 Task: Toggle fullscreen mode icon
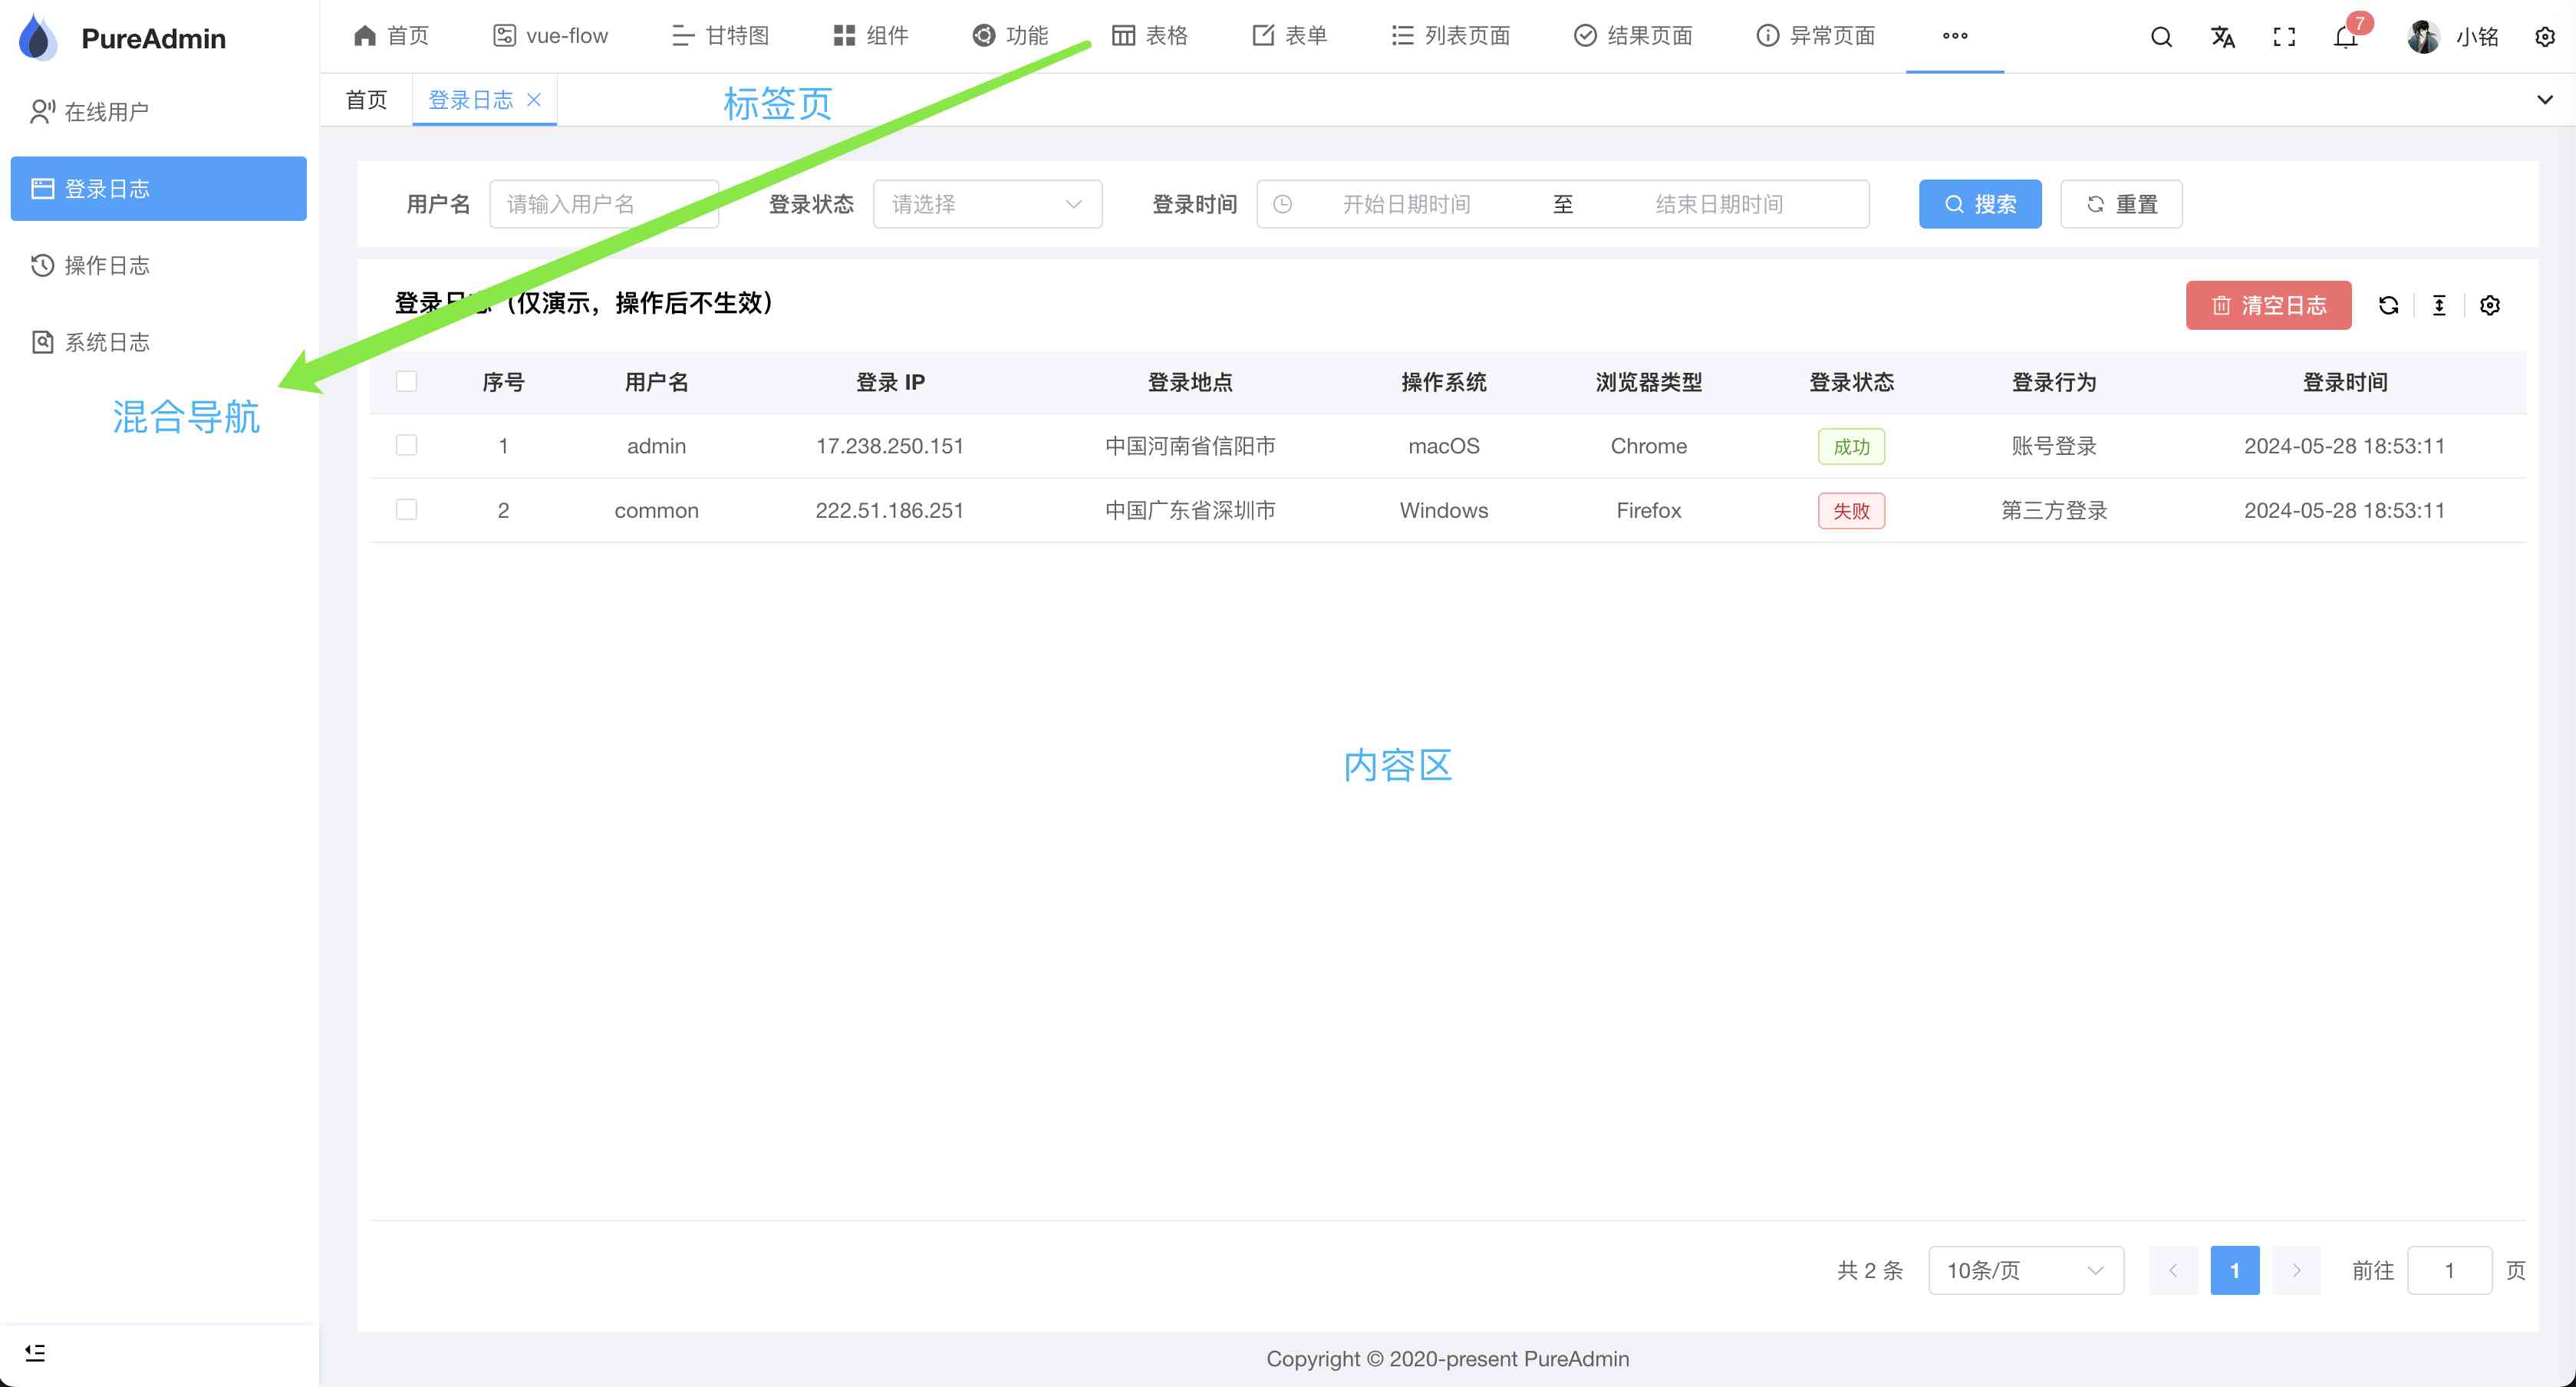tap(2284, 37)
